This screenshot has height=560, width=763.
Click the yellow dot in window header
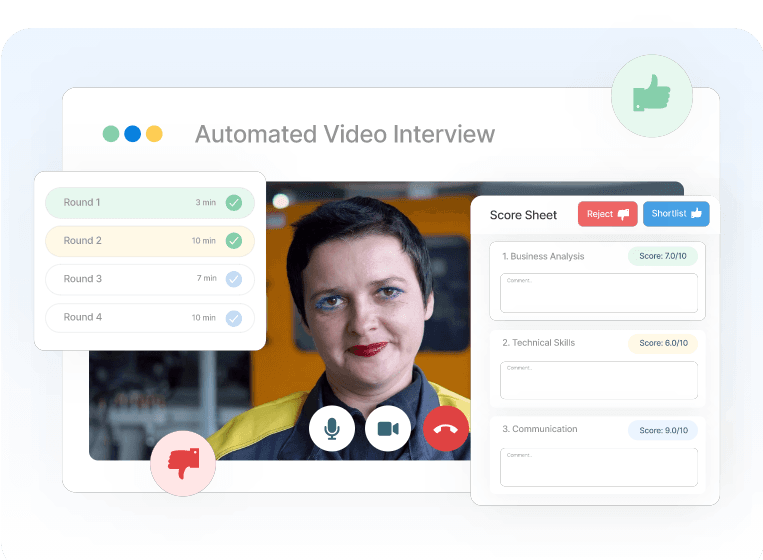pos(154,134)
